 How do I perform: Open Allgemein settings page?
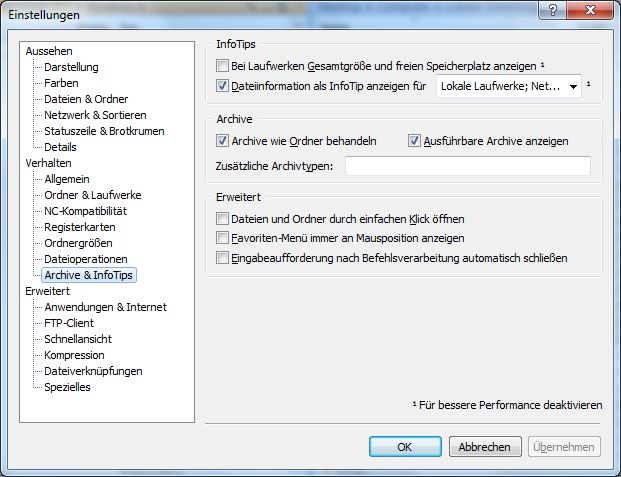[67, 179]
